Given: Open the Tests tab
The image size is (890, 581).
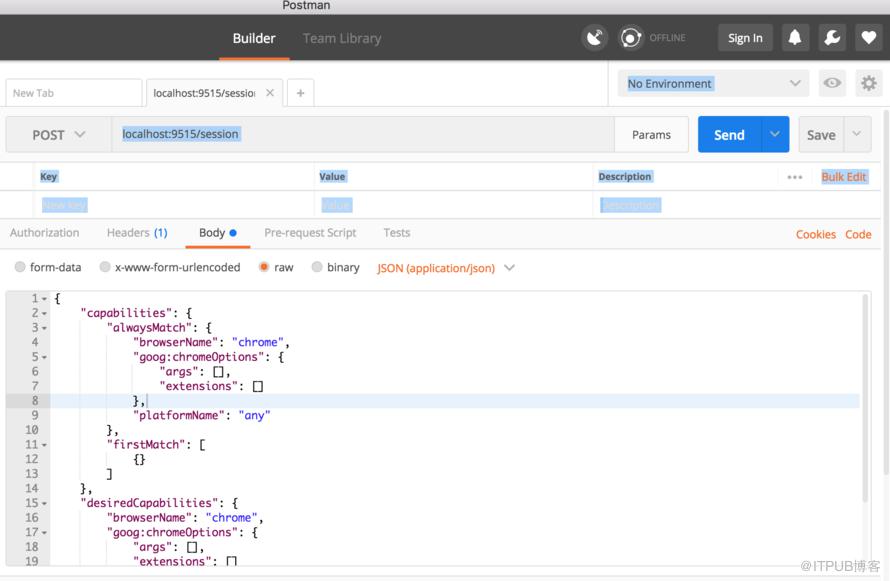Looking at the screenshot, I should [396, 233].
